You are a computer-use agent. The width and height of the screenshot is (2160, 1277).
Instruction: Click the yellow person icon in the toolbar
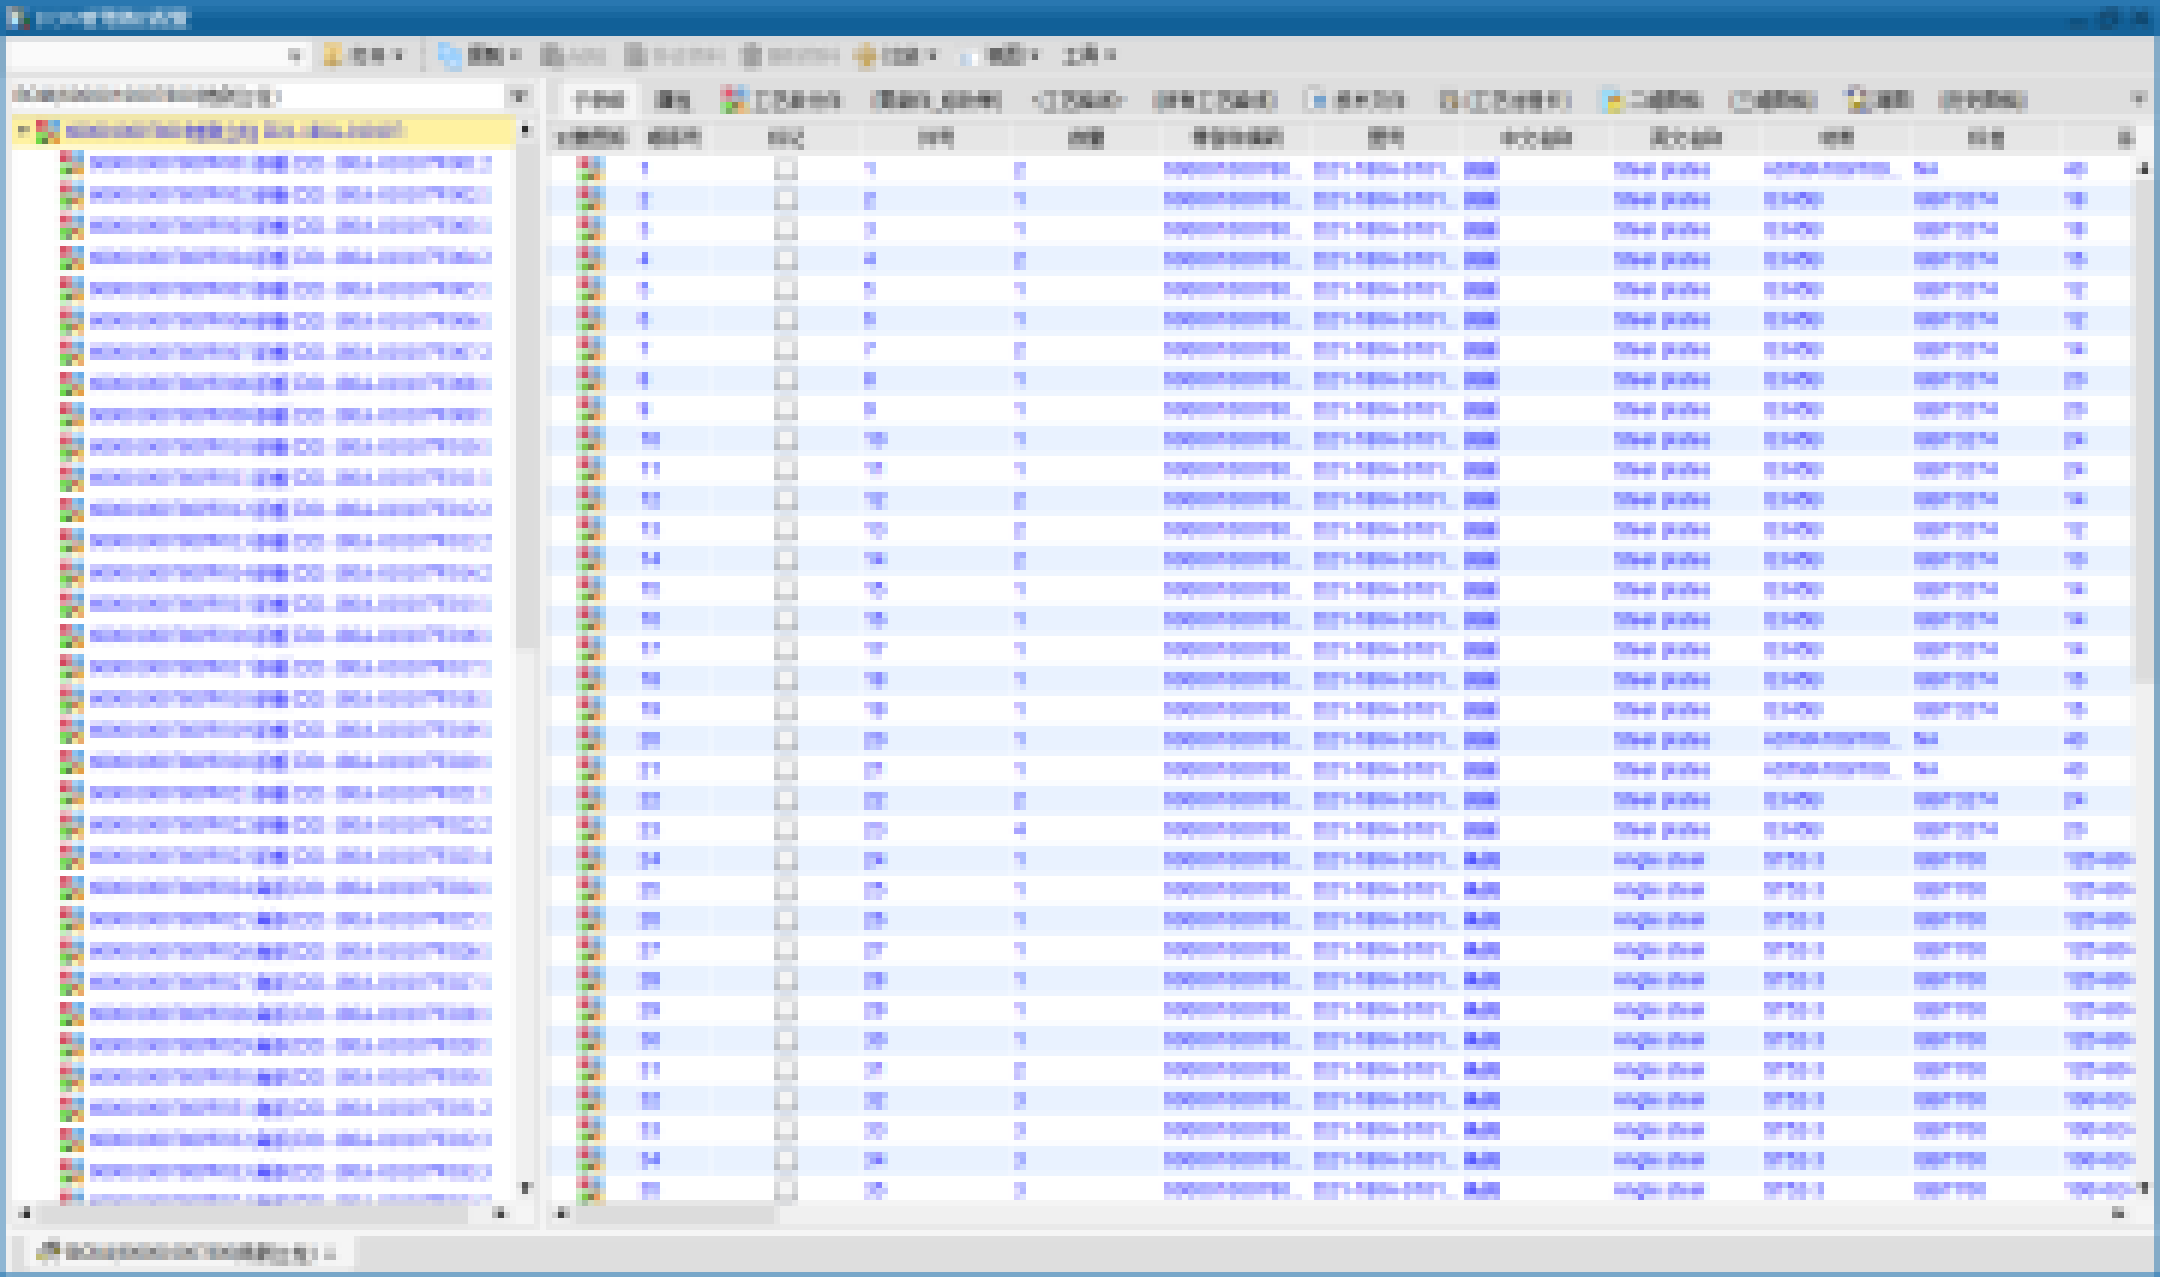[333, 56]
